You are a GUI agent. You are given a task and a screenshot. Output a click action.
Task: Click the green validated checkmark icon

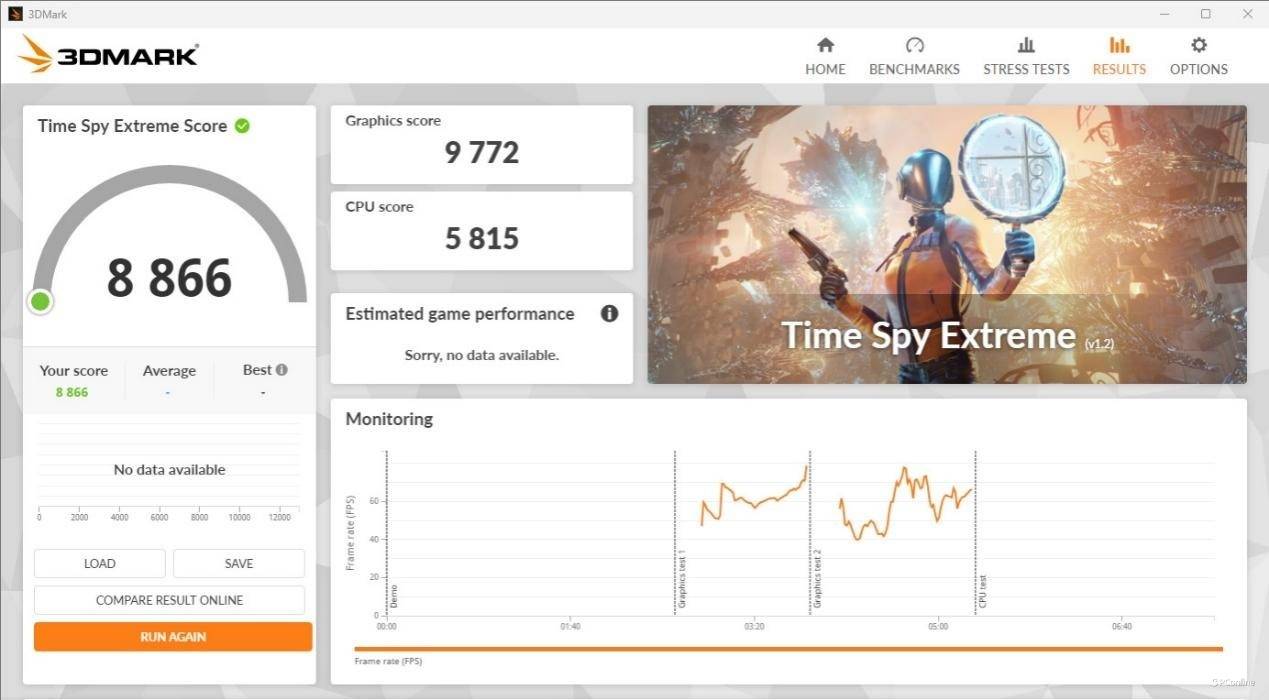(x=242, y=126)
